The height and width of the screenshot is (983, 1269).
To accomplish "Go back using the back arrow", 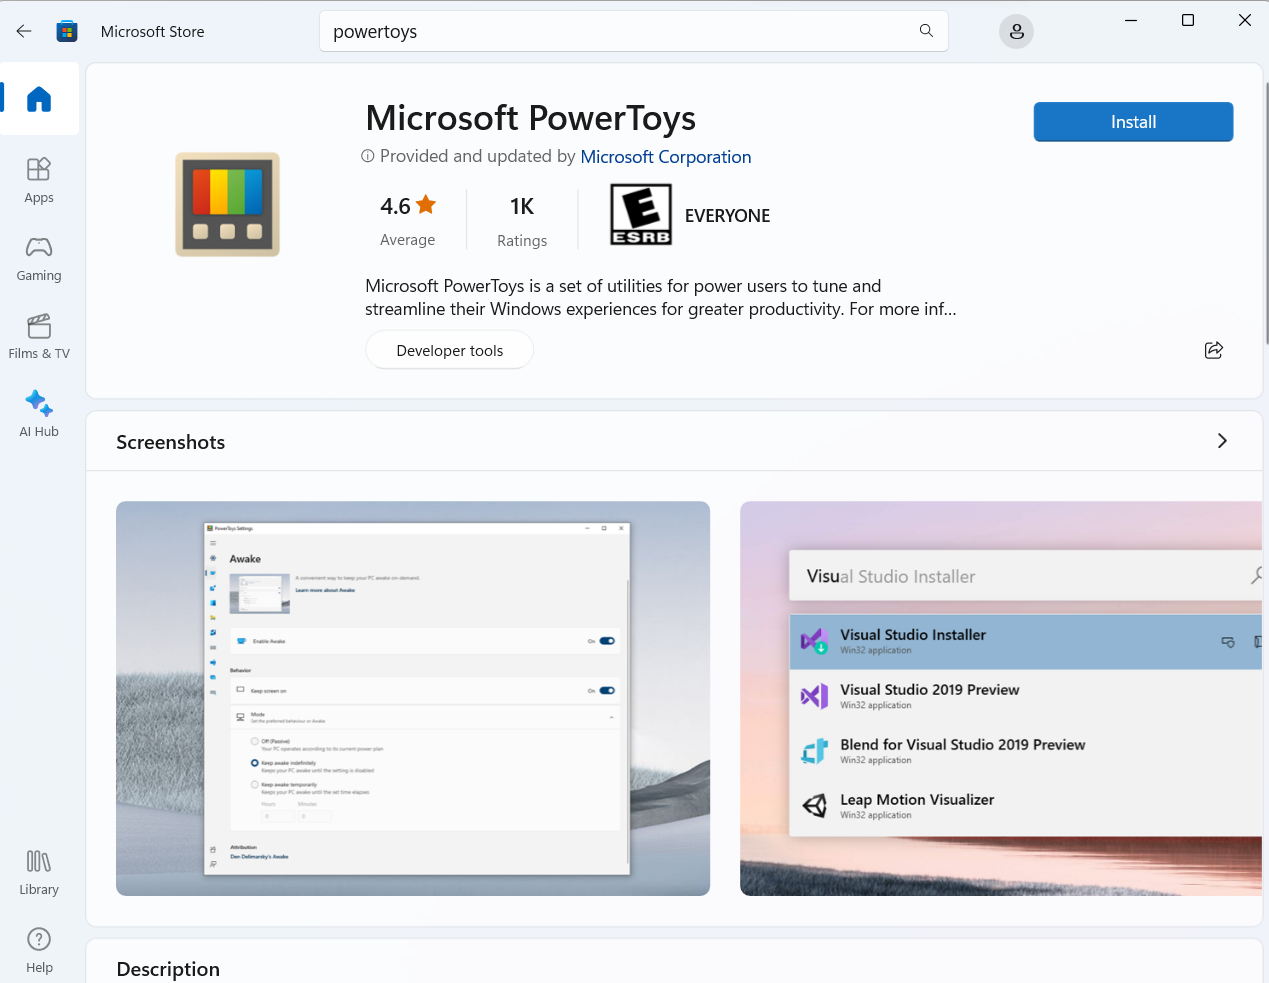I will (x=23, y=31).
